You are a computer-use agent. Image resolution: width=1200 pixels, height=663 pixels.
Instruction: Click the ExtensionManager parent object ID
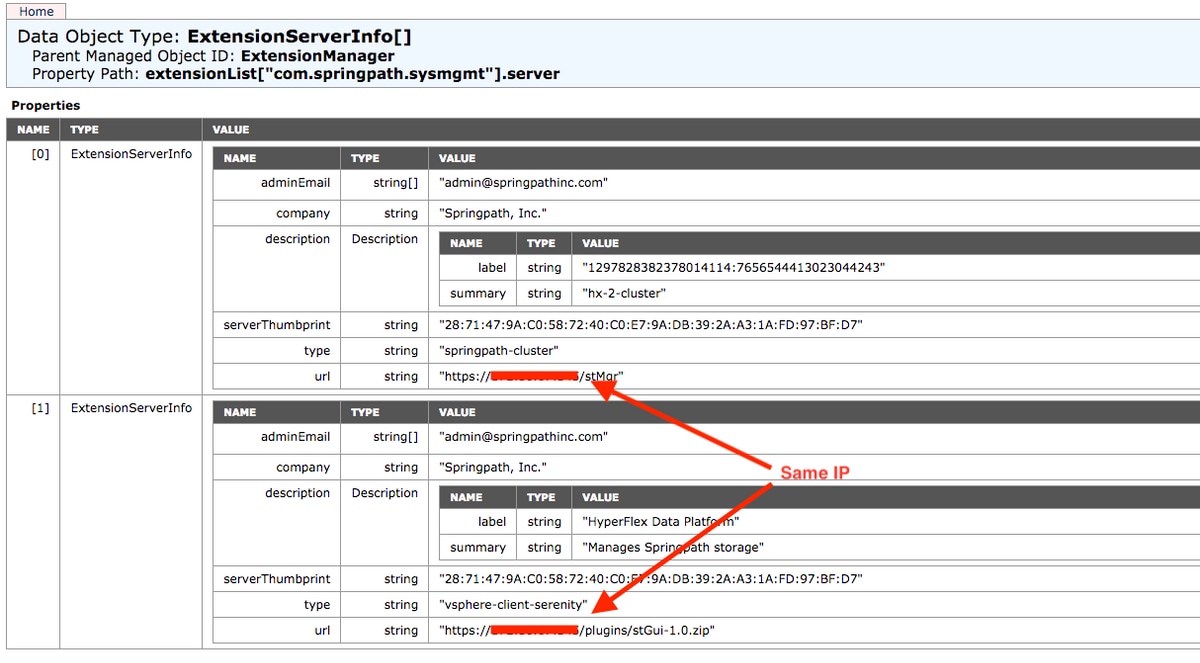tap(317, 56)
